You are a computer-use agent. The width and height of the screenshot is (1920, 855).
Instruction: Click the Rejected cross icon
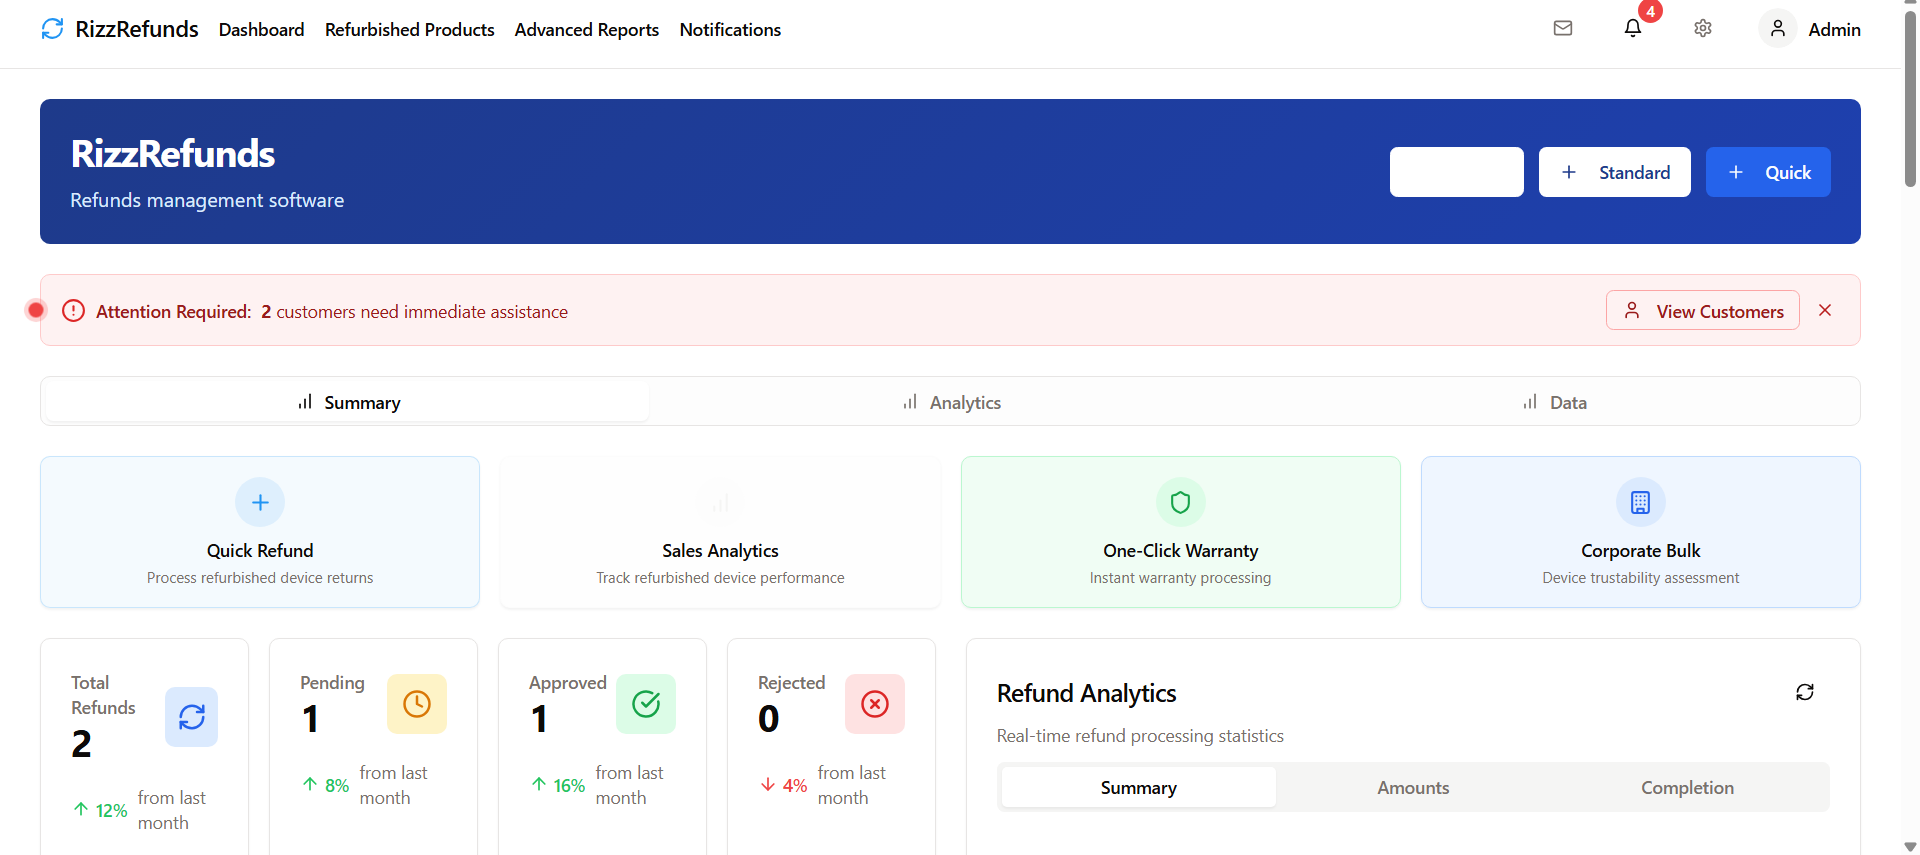tap(875, 704)
